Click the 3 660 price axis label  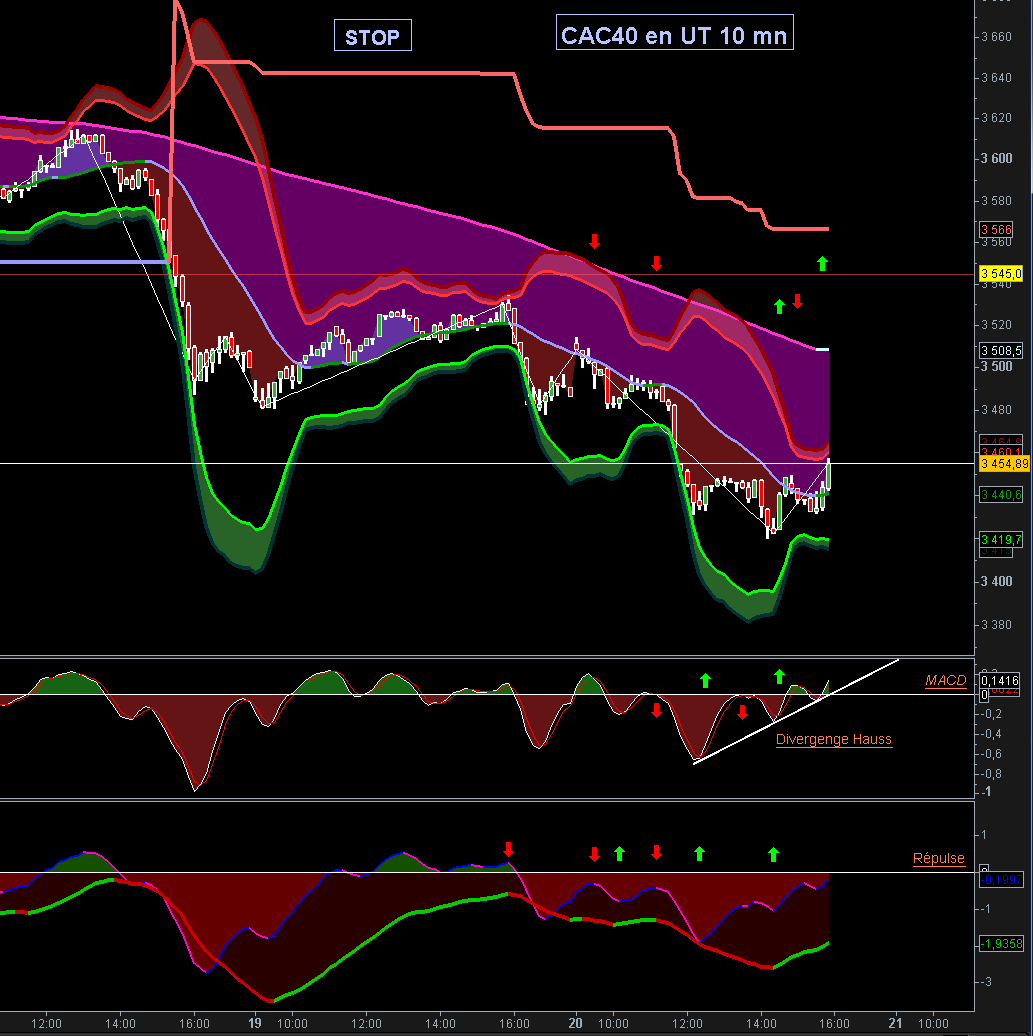coord(996,37)
